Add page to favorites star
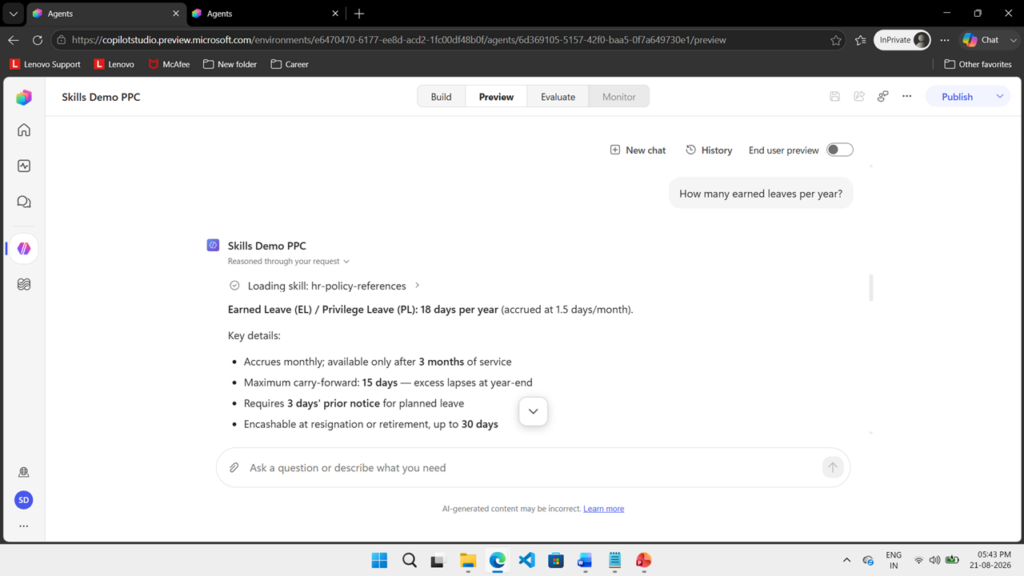This screenshot has width=1024, height=576. (836, 40)
